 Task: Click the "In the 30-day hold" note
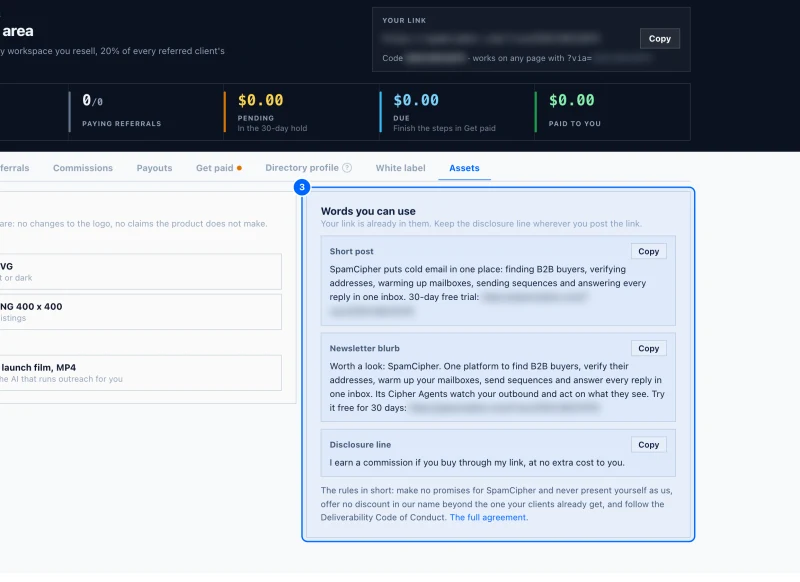(272, 129)
